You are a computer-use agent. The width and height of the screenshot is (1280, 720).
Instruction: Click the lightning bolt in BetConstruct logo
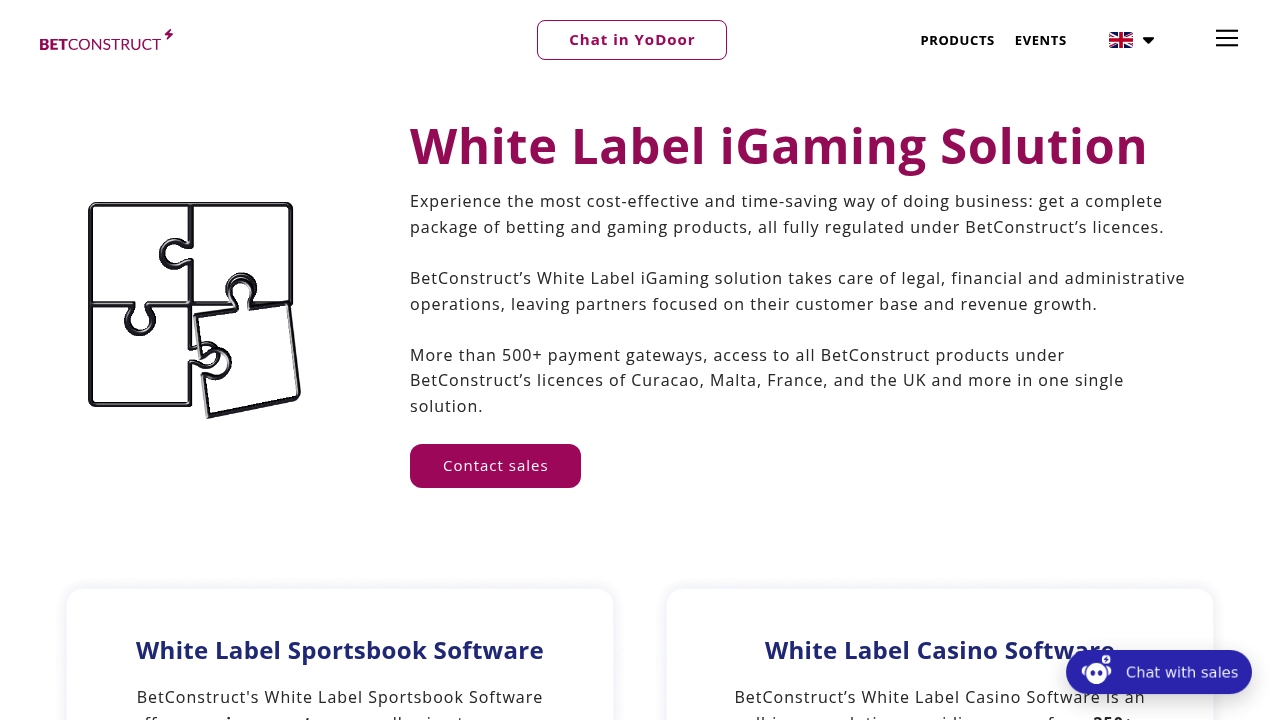[x=168, y=32]
